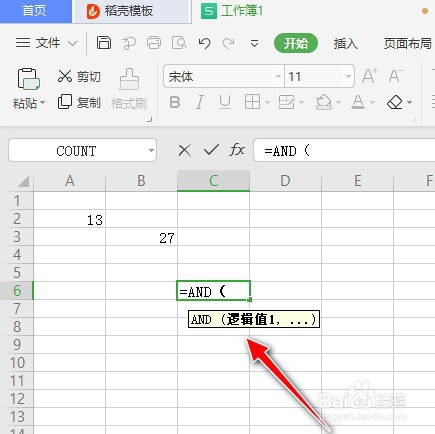Select row 2 header
The height and width of the screenshot is (434, 435).
click(17, 219)
